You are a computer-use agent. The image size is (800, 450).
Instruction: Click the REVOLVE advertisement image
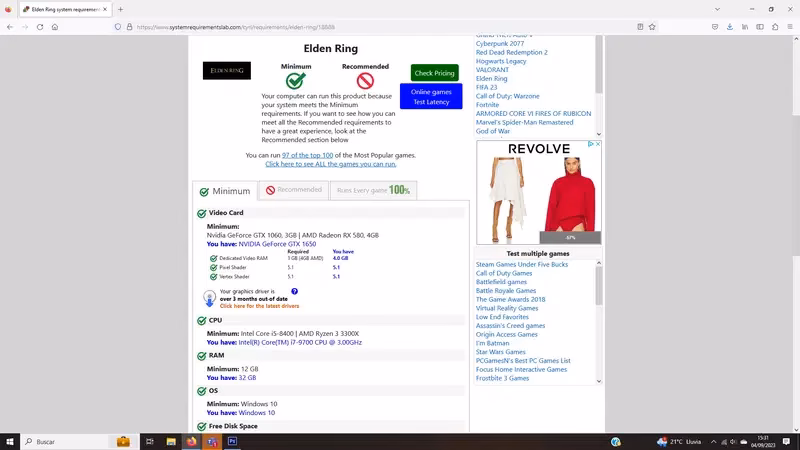tap(539, 193)
